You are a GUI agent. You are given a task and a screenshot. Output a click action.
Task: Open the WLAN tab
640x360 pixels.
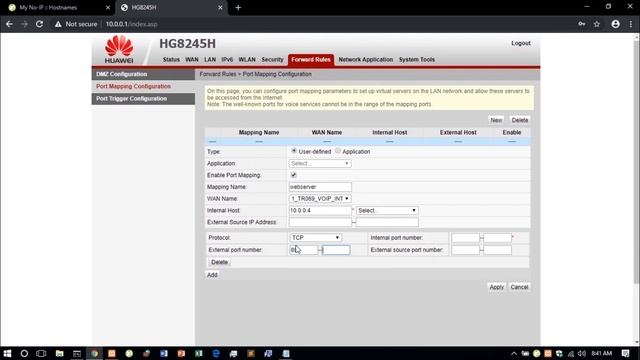click(247, 60)
